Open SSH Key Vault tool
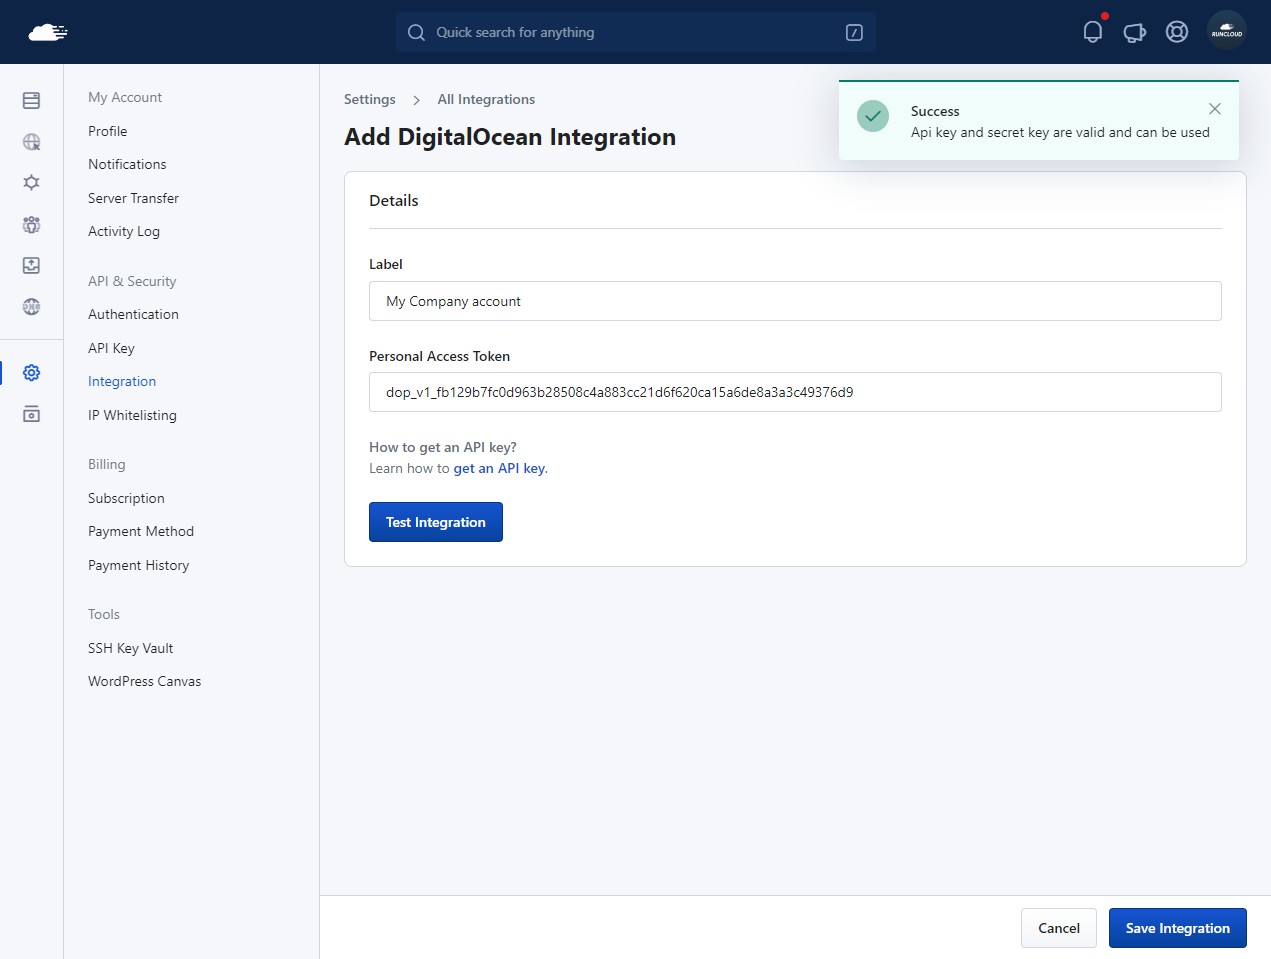The height and width of the screenshot is (959, 1271). tap(130, 648)
